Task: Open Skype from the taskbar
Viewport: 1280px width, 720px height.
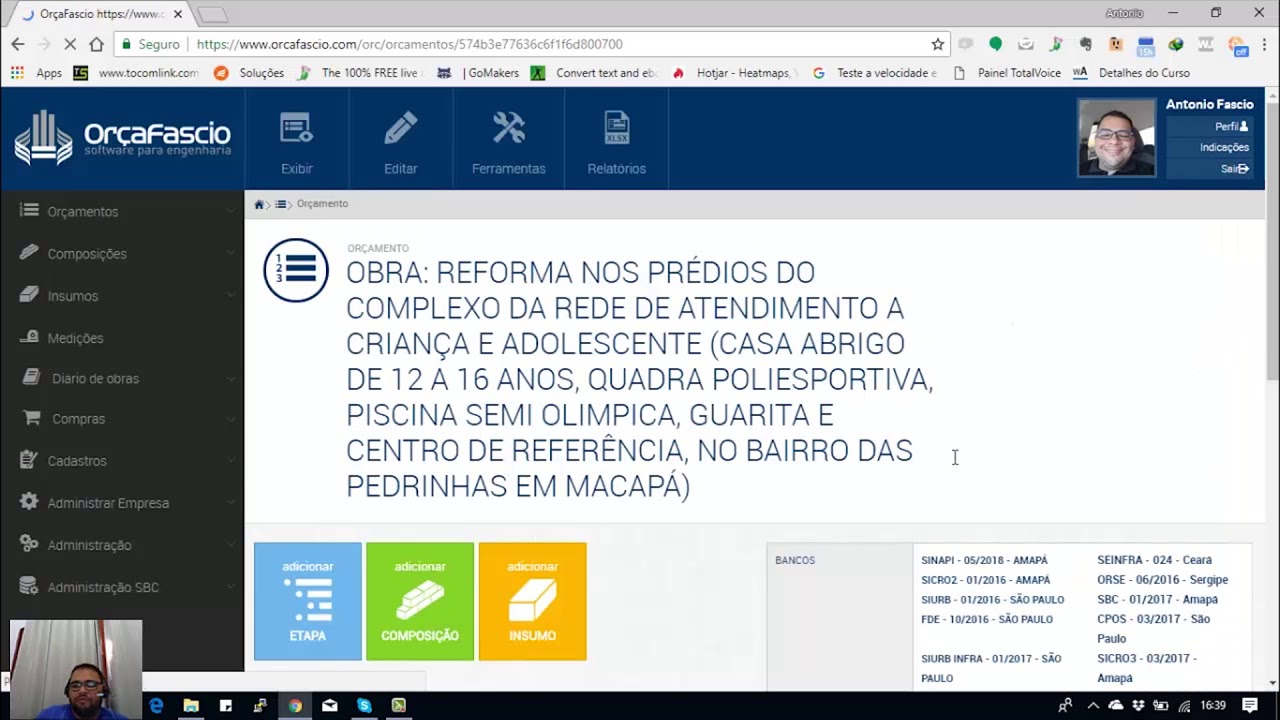Action: click(x=364, y=705)
